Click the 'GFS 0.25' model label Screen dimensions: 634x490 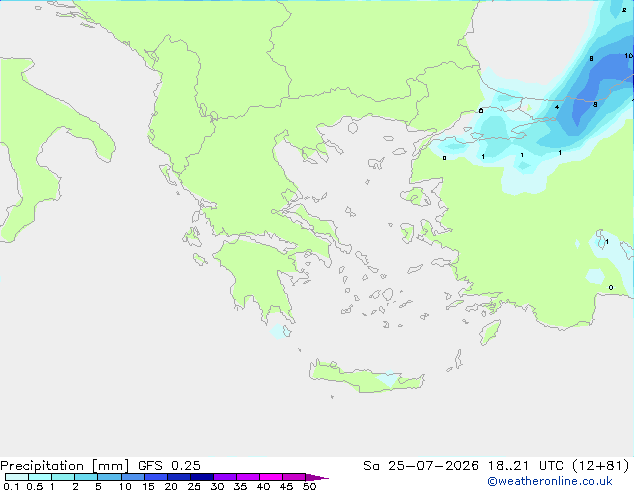point(169,466)
